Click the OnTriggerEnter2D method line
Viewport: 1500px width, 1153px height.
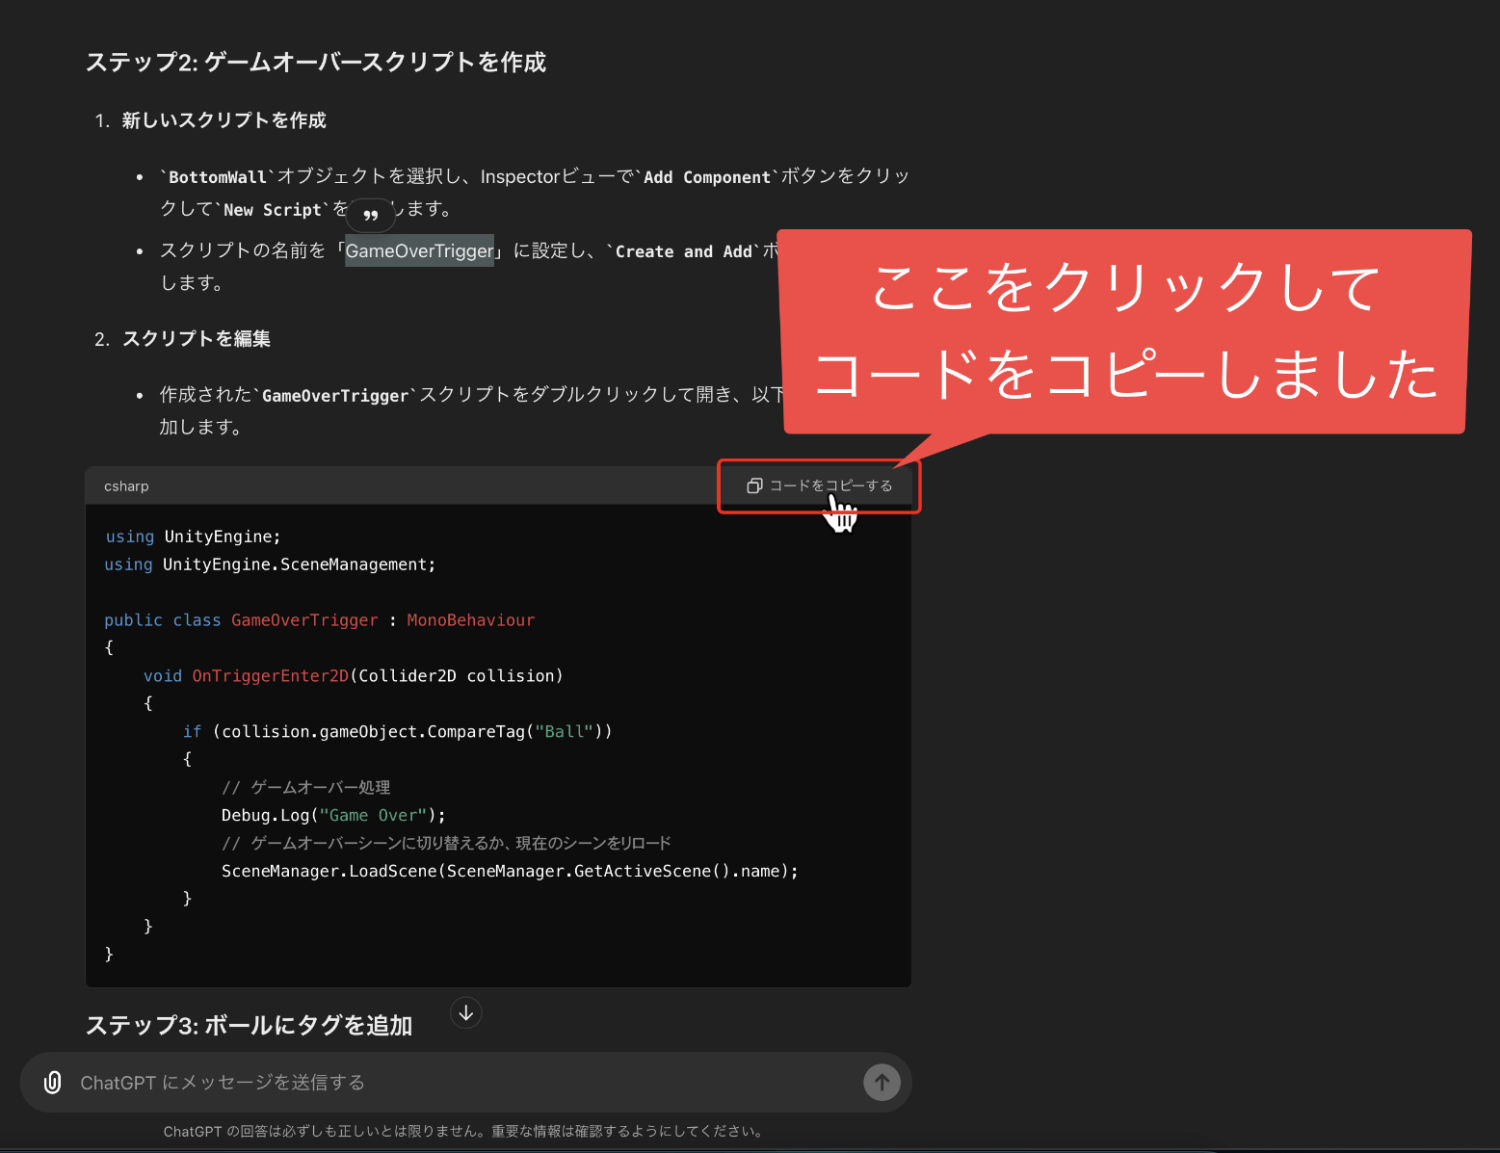[x=353, y=676]
